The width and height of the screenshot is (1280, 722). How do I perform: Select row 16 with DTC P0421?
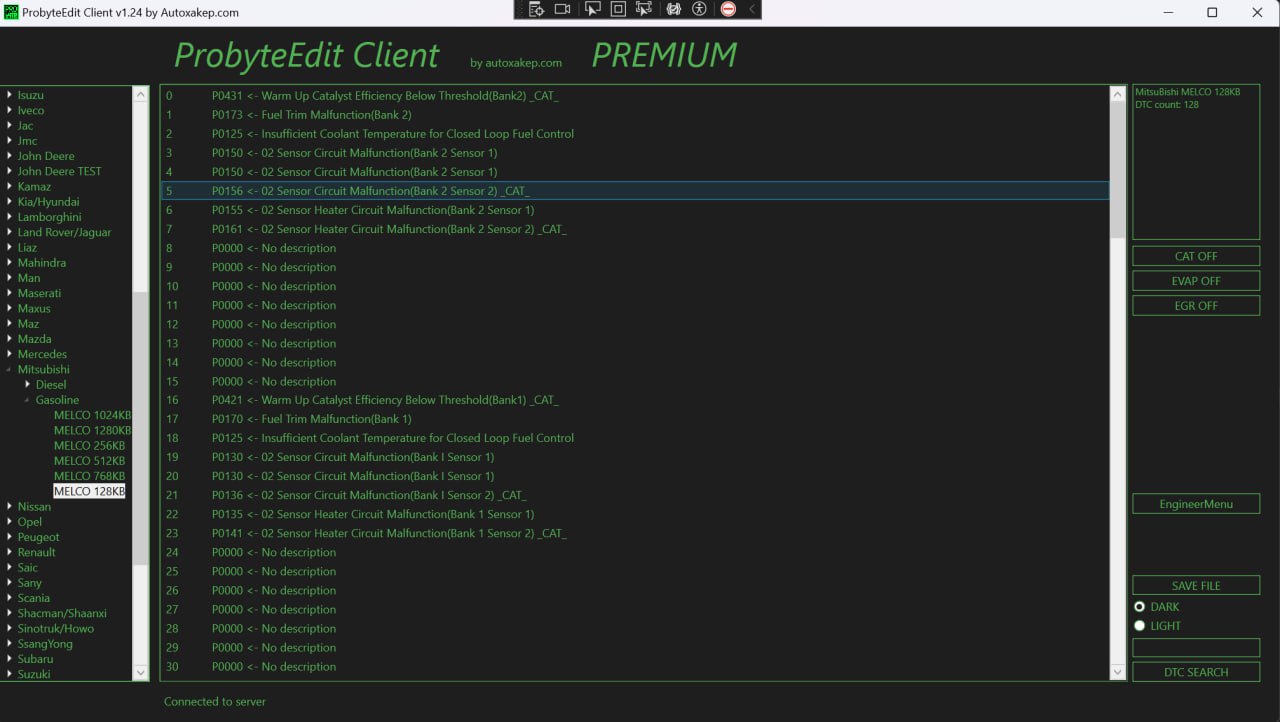pyautogui.click(x=385, y=400)
